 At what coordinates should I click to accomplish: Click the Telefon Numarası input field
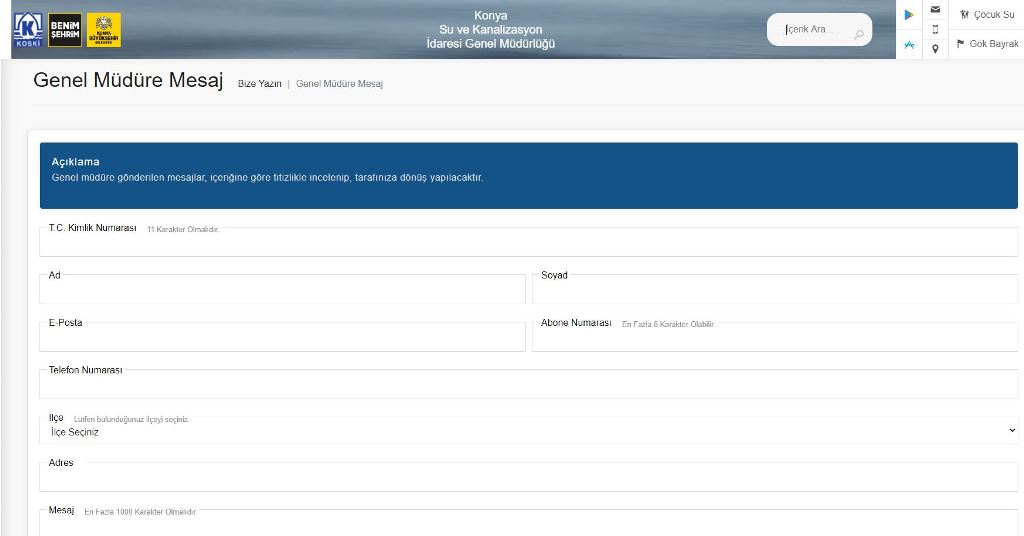[528, 385]
